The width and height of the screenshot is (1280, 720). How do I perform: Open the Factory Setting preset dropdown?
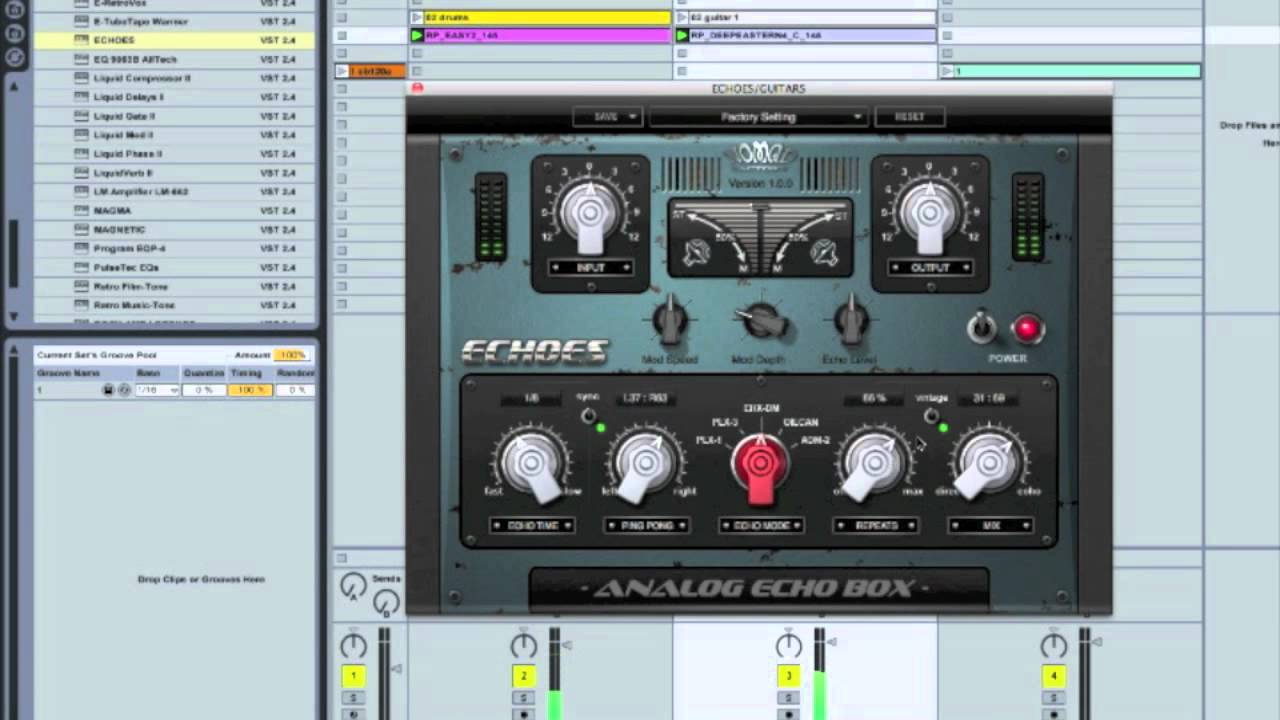coord(757,117)
